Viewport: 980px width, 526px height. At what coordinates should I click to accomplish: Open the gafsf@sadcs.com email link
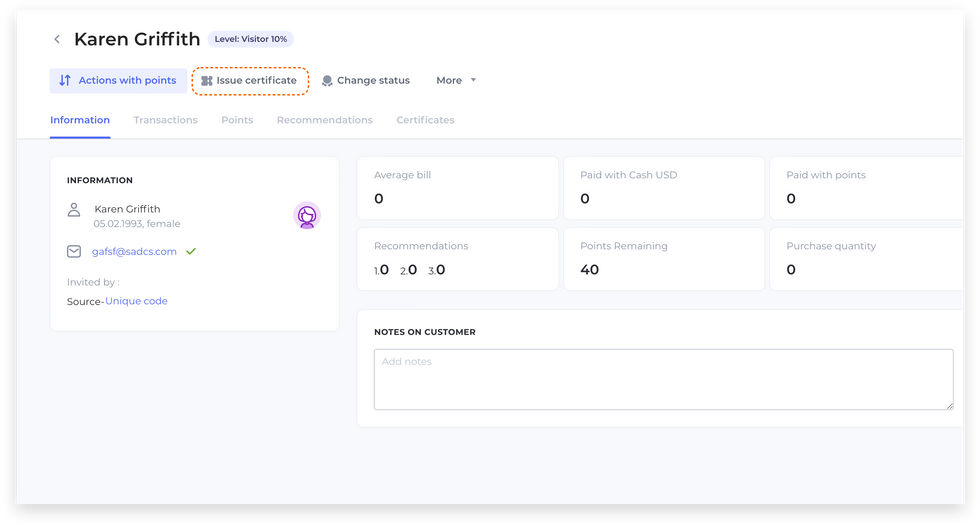134,251
